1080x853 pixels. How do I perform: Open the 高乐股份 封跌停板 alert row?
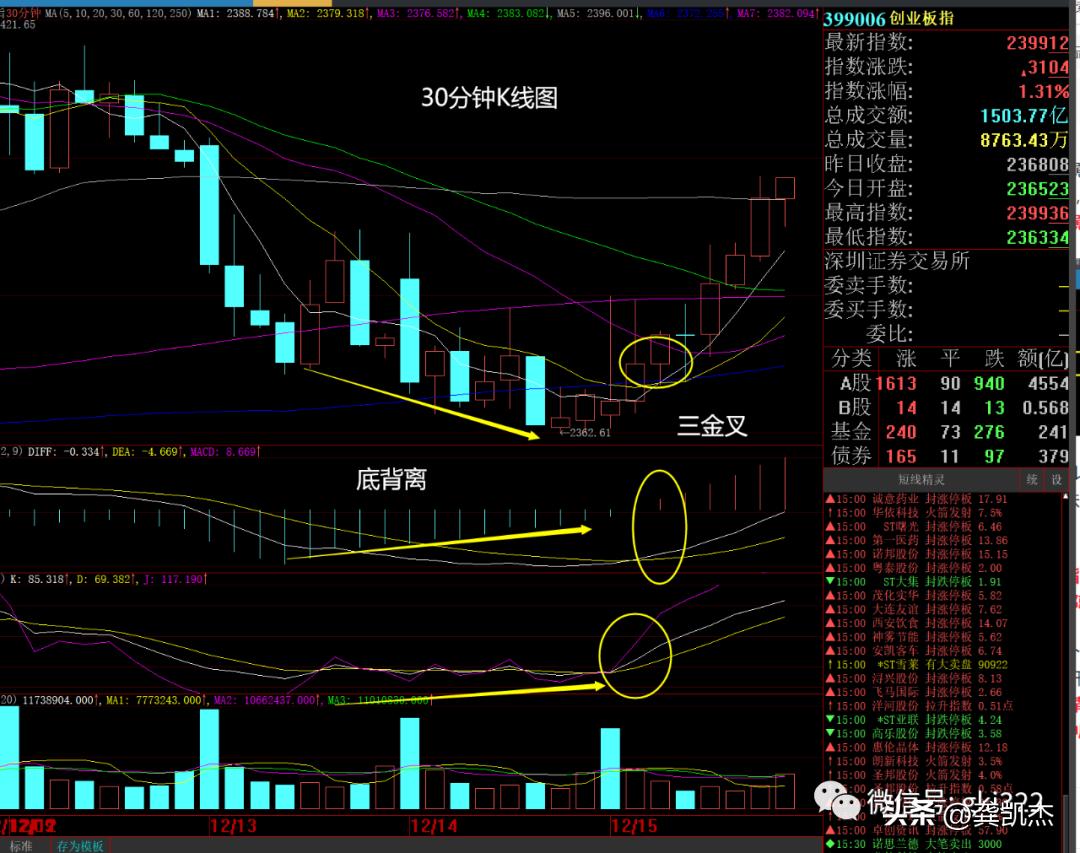tap(915, 733)
